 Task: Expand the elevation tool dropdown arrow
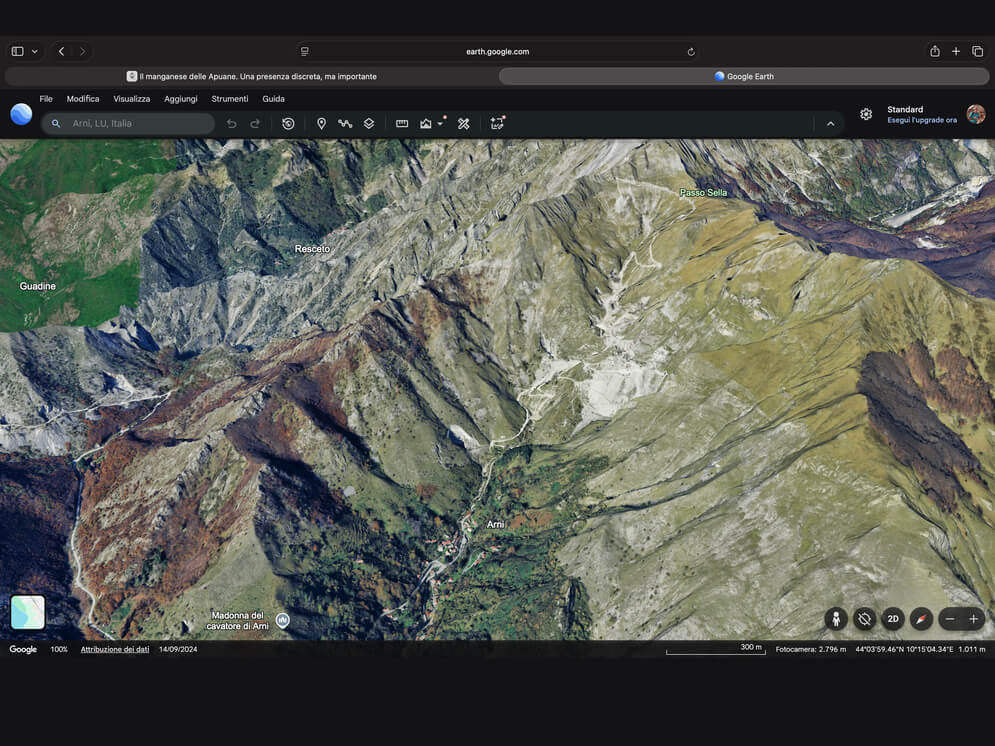coord(440,124)
